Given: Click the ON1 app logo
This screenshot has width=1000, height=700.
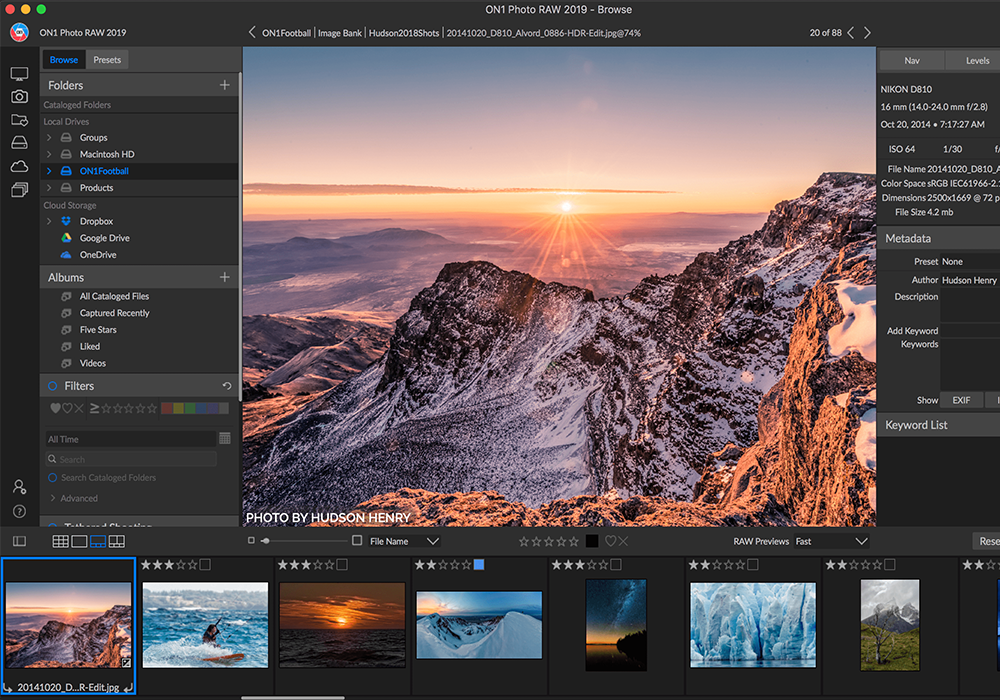Looking at the screenshot, I should coord(19,32).
